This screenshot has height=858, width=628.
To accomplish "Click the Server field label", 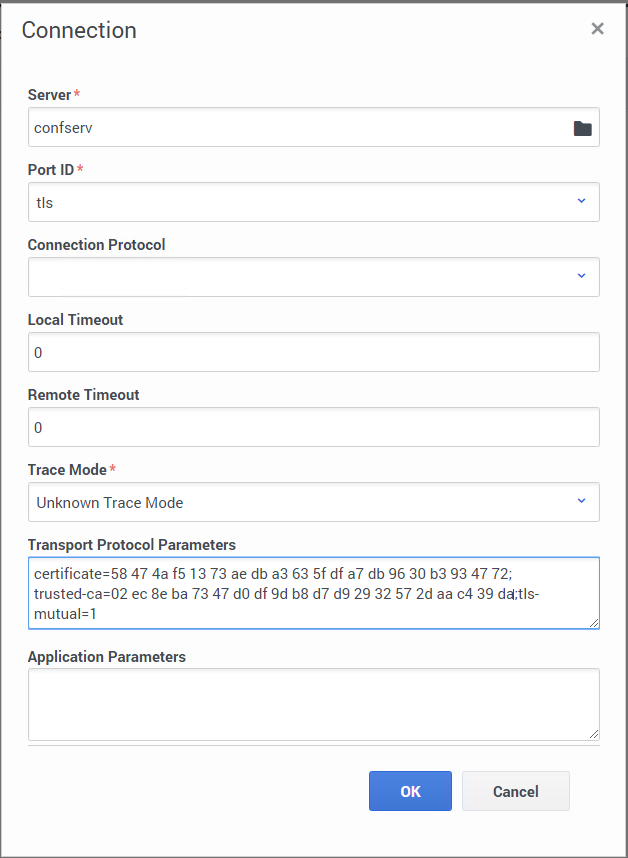I will click(x=49, y=95).
